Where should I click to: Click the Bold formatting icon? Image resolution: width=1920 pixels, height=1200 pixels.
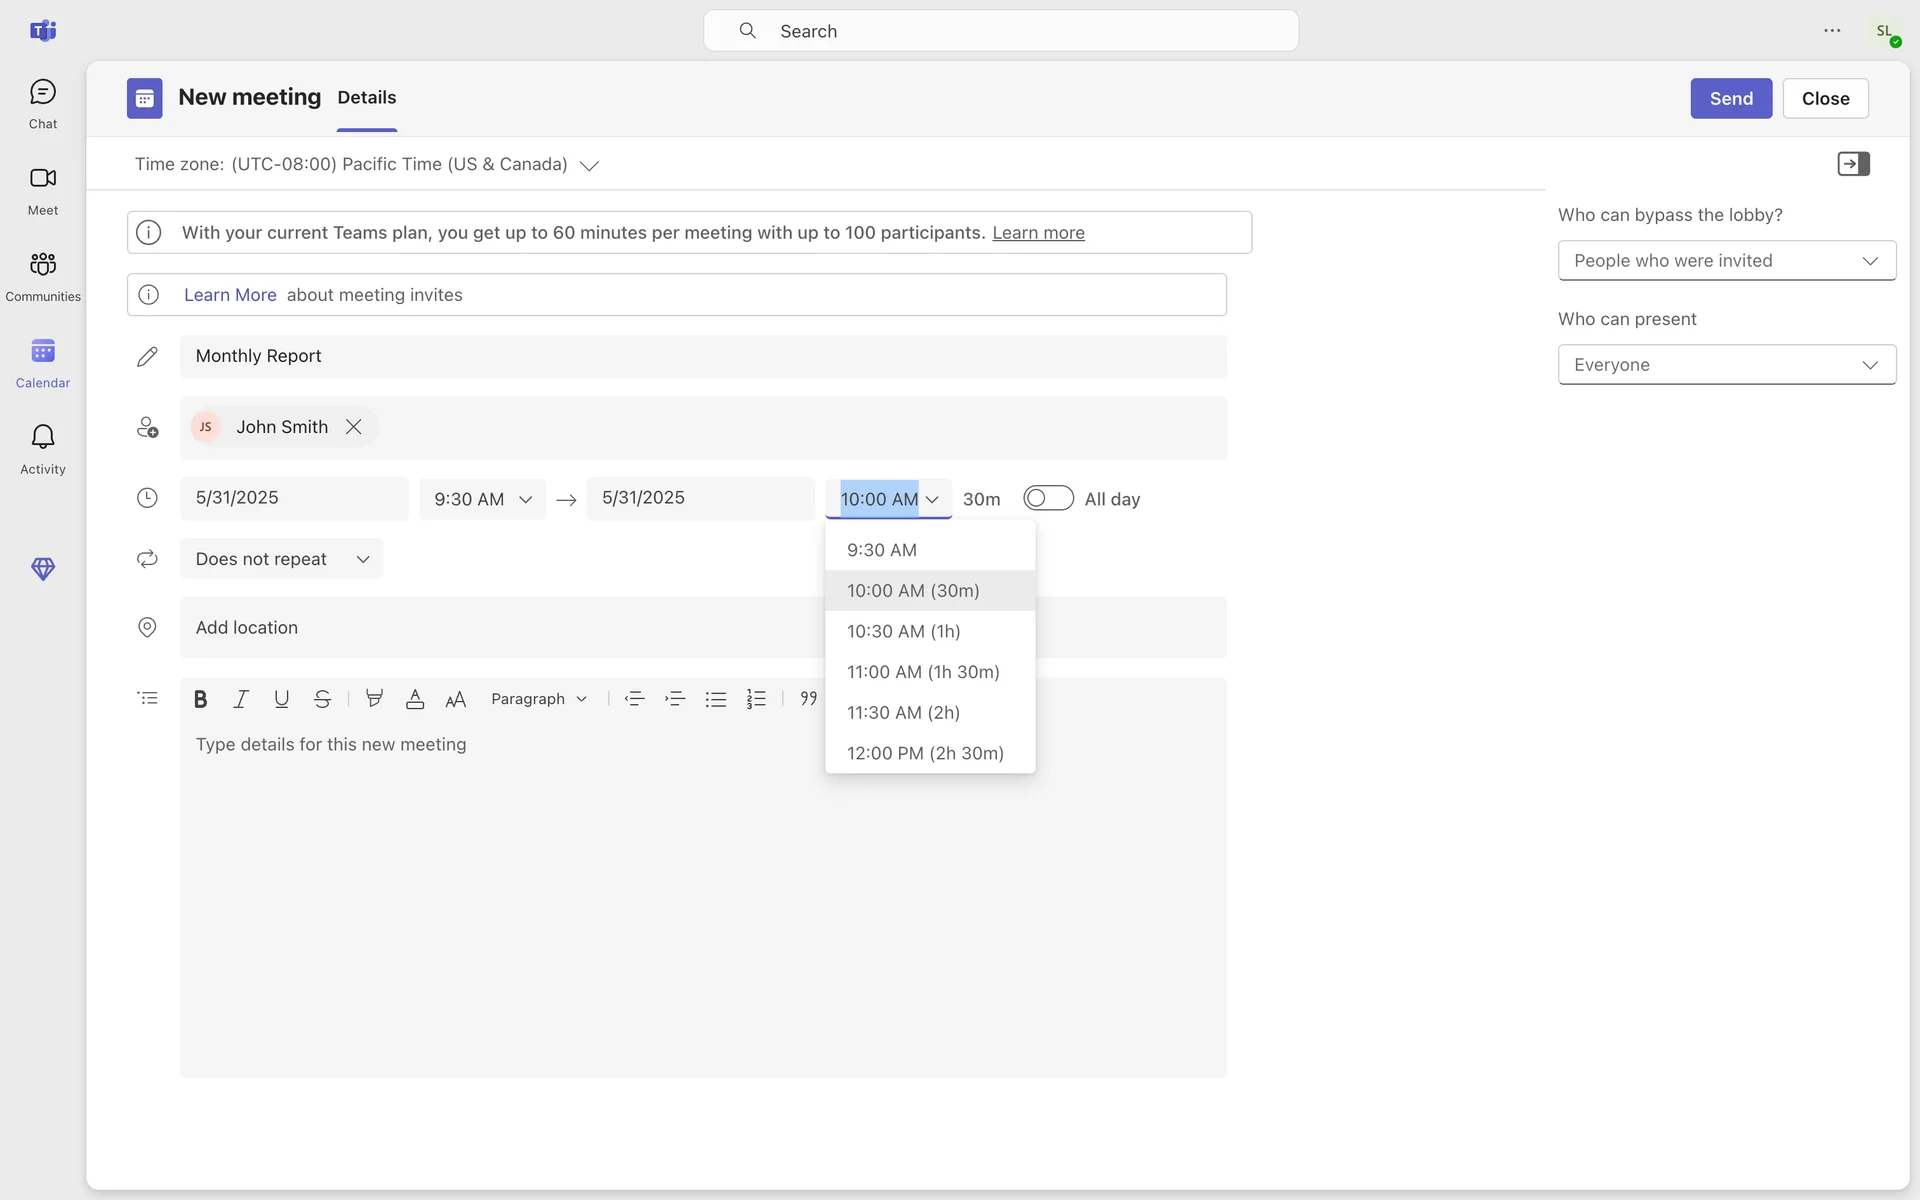200,699
